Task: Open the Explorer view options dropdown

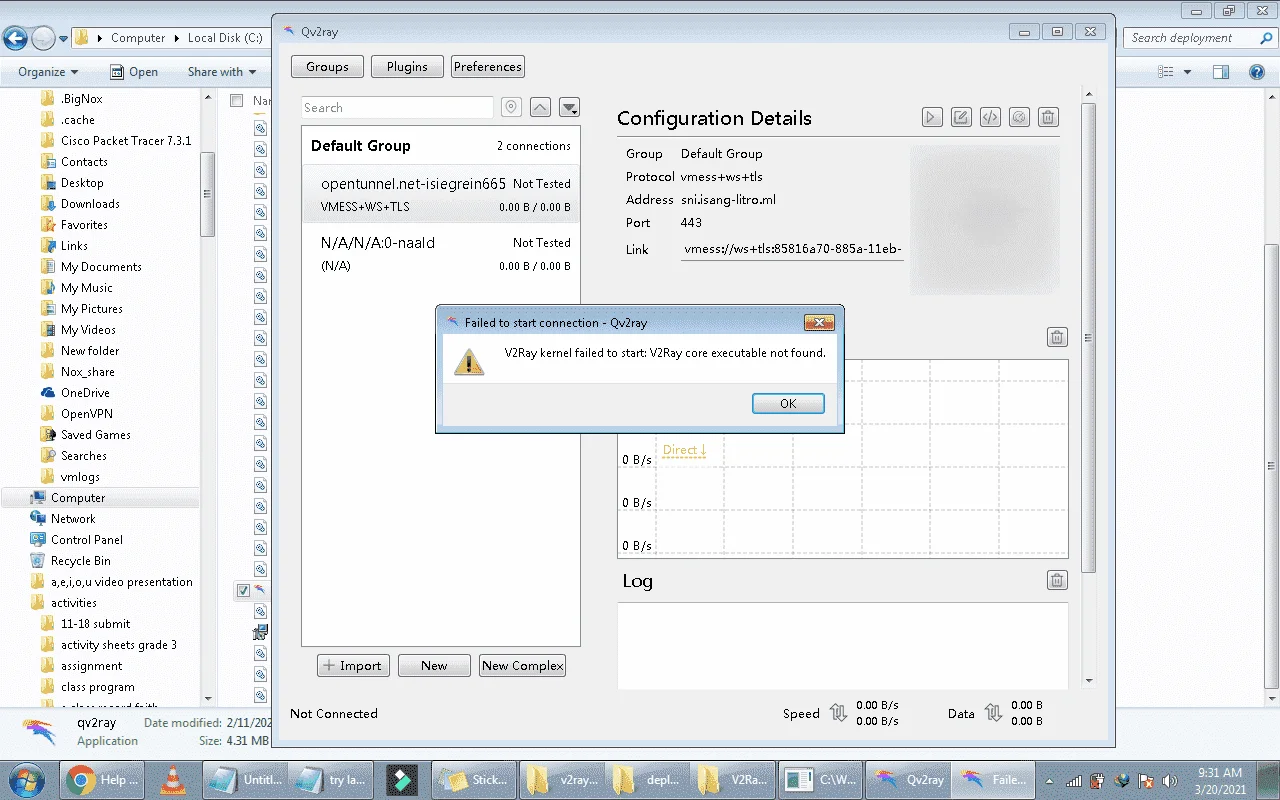Action: (1188, 72)
